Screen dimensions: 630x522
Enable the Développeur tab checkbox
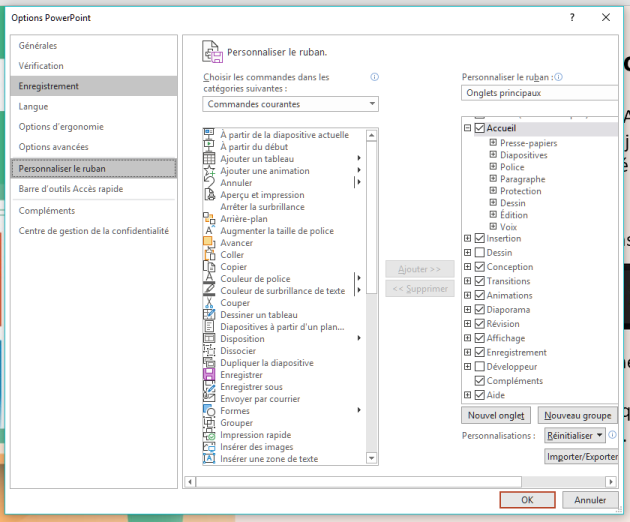point(480,367)
